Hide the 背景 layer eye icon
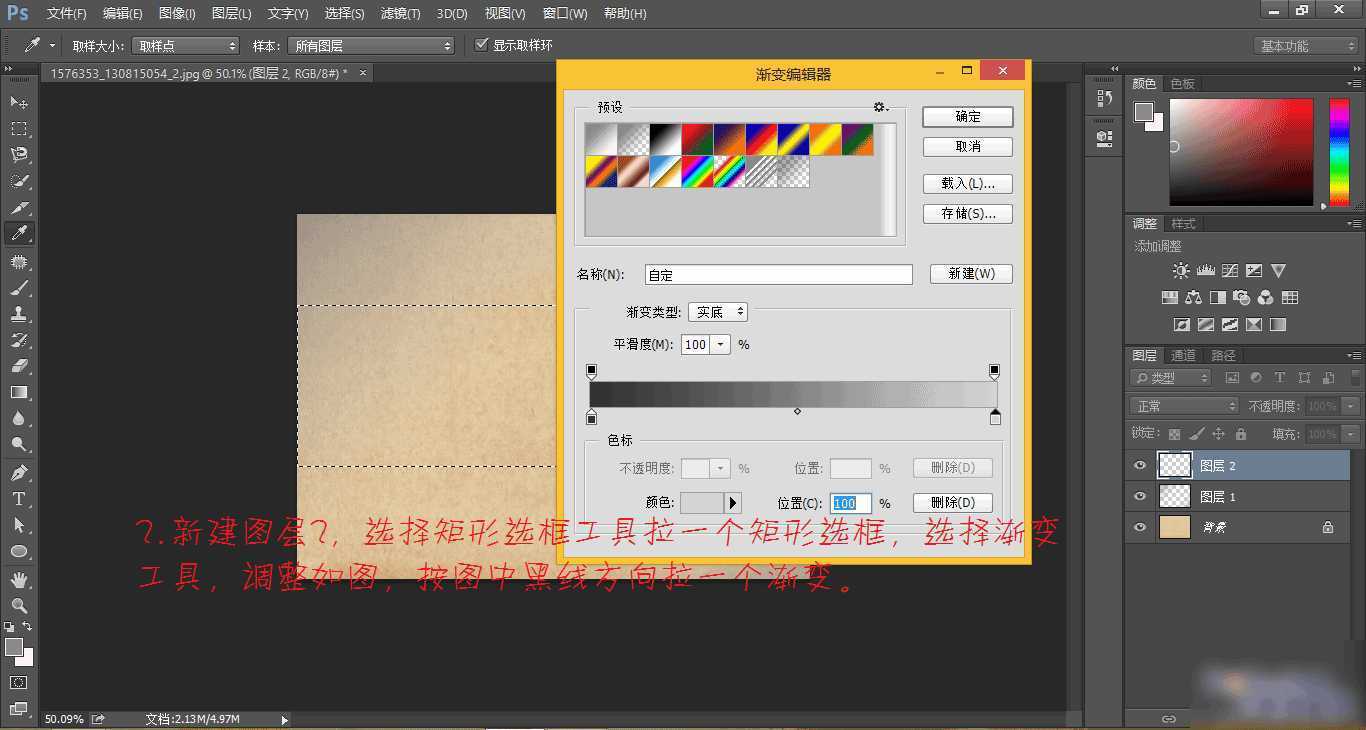 (1139, 527)
